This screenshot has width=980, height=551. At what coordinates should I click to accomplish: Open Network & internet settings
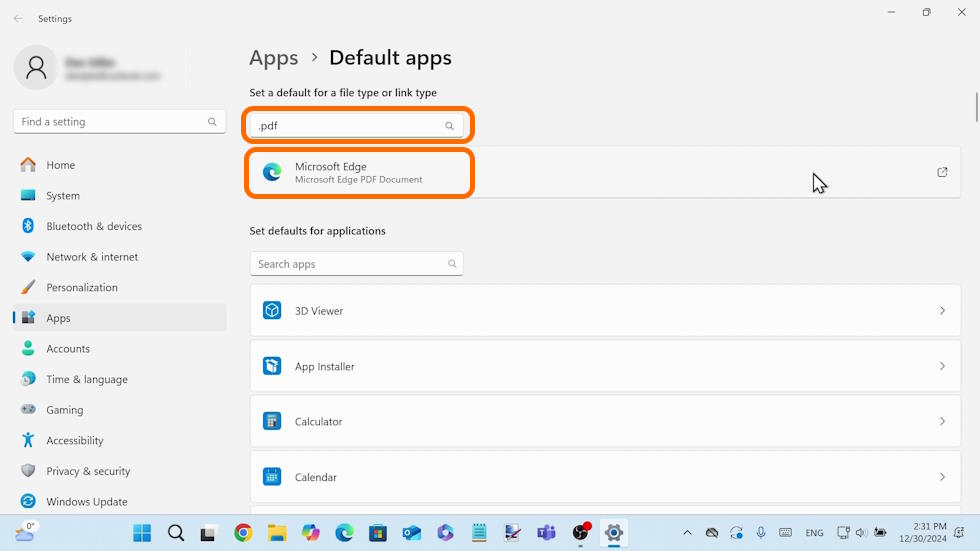pos(119,257)
